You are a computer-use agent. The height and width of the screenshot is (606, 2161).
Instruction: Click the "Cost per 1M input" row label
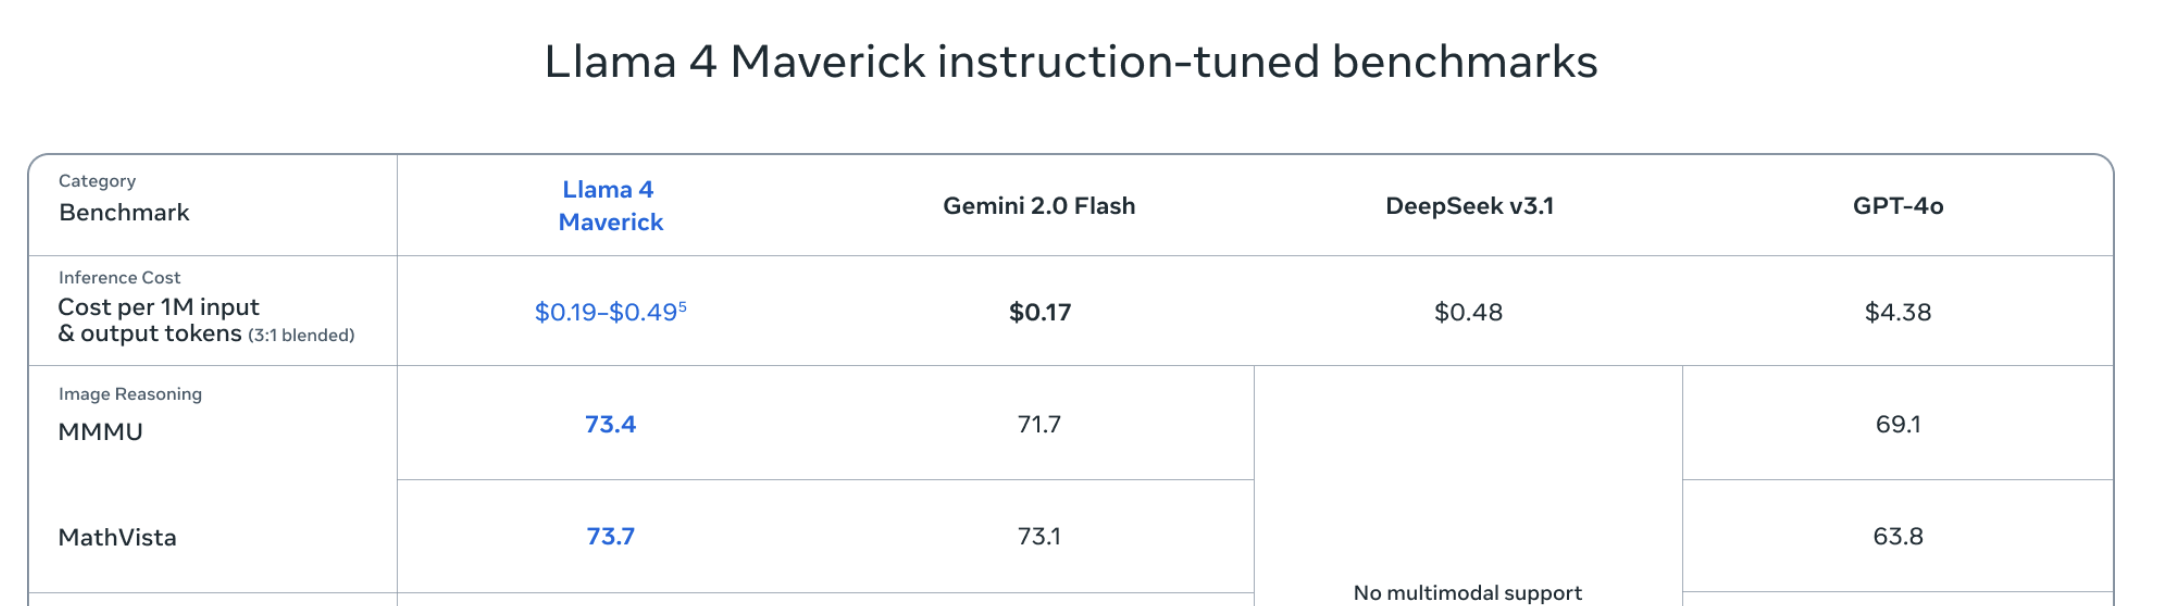pos(159,307)
